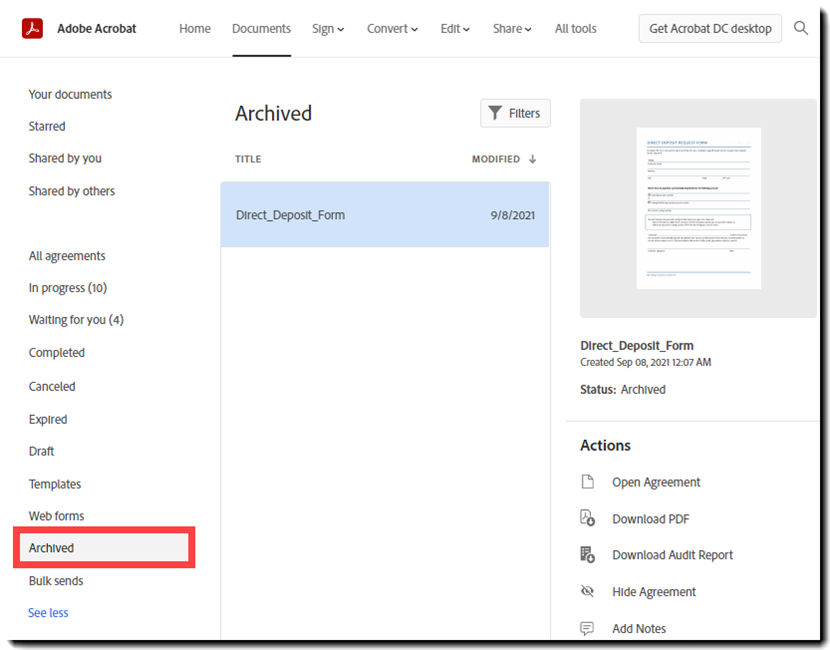This screenshot has height=650, width=830.
Task: Open Starred documents in the sidebar
Action: [x=47, y=126]
